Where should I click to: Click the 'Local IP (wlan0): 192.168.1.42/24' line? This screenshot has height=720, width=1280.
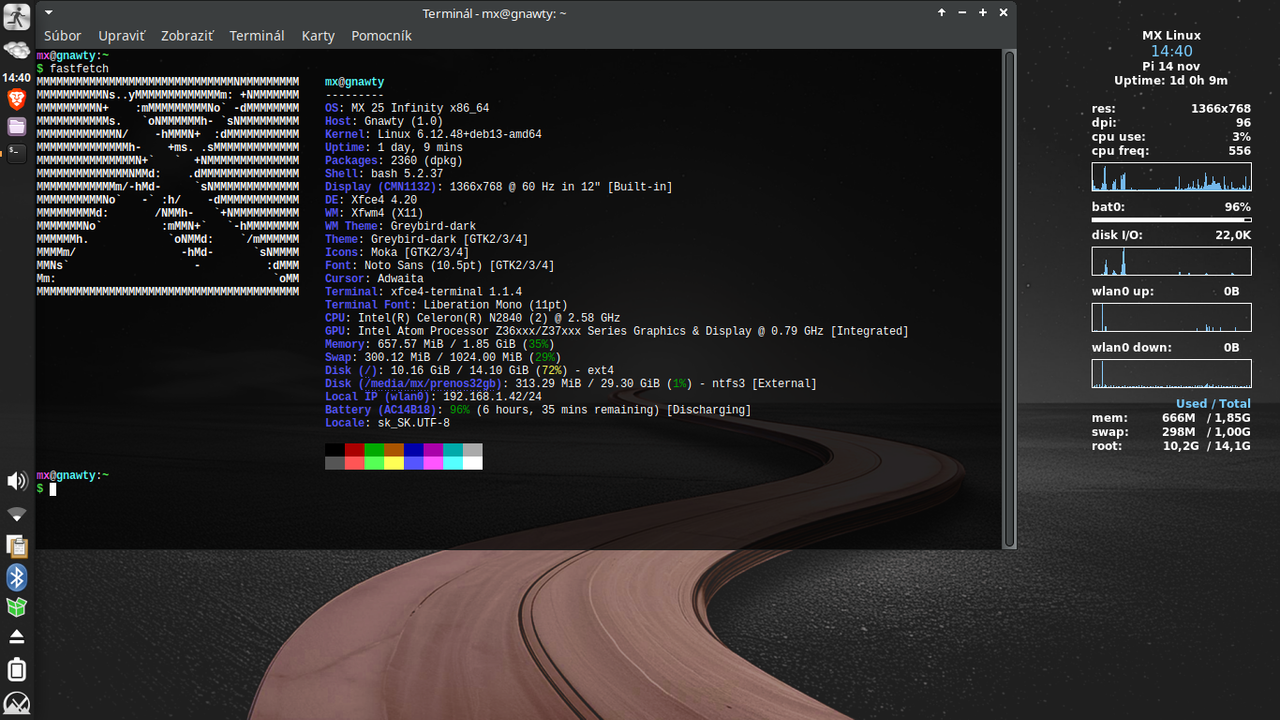tap(433, 397)
